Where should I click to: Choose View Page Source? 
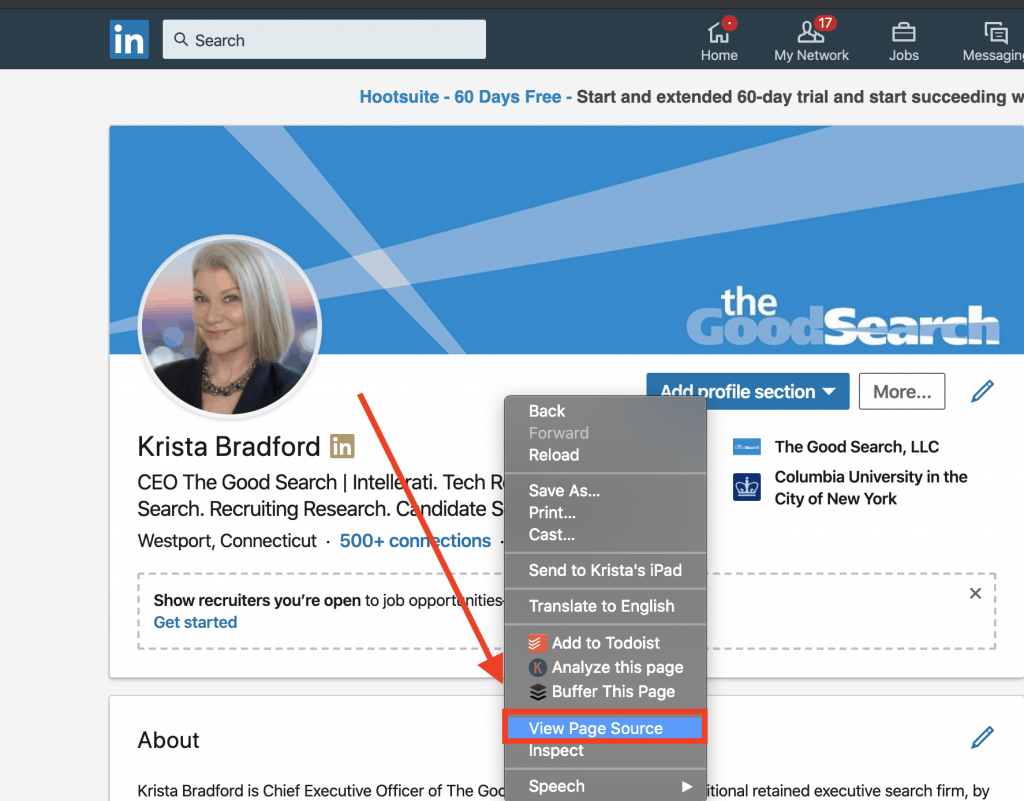point(605,728)
